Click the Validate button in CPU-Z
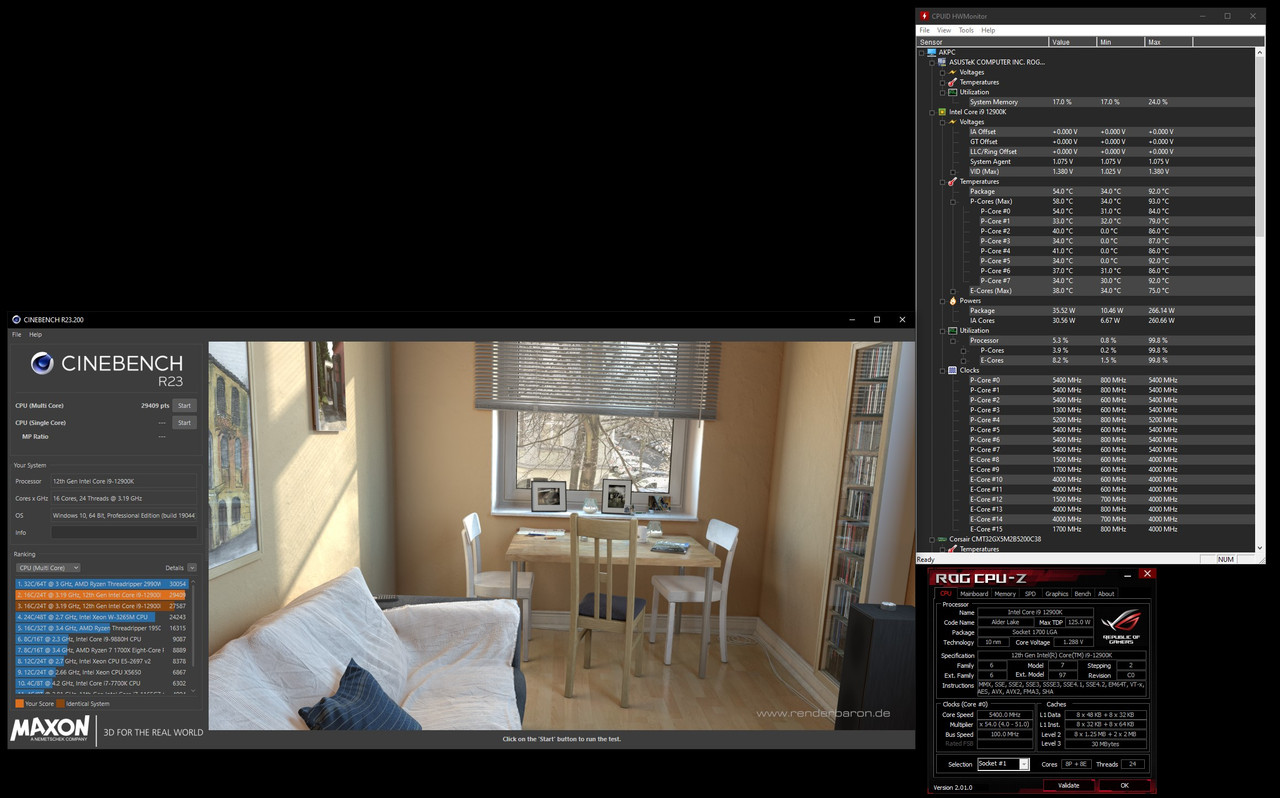Image resolution: width=1280 pixels, height=798 pixels. (x=1068, y=785)
